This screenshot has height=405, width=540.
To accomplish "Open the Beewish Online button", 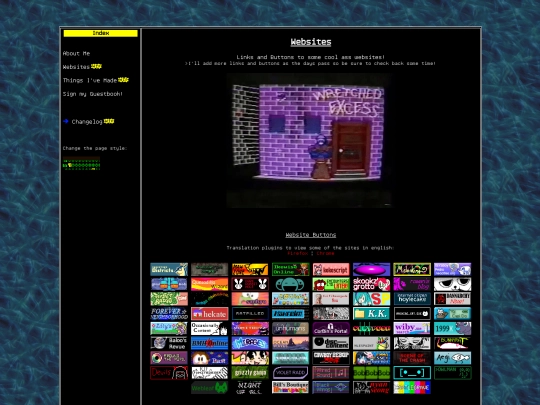I will (291, 269).
